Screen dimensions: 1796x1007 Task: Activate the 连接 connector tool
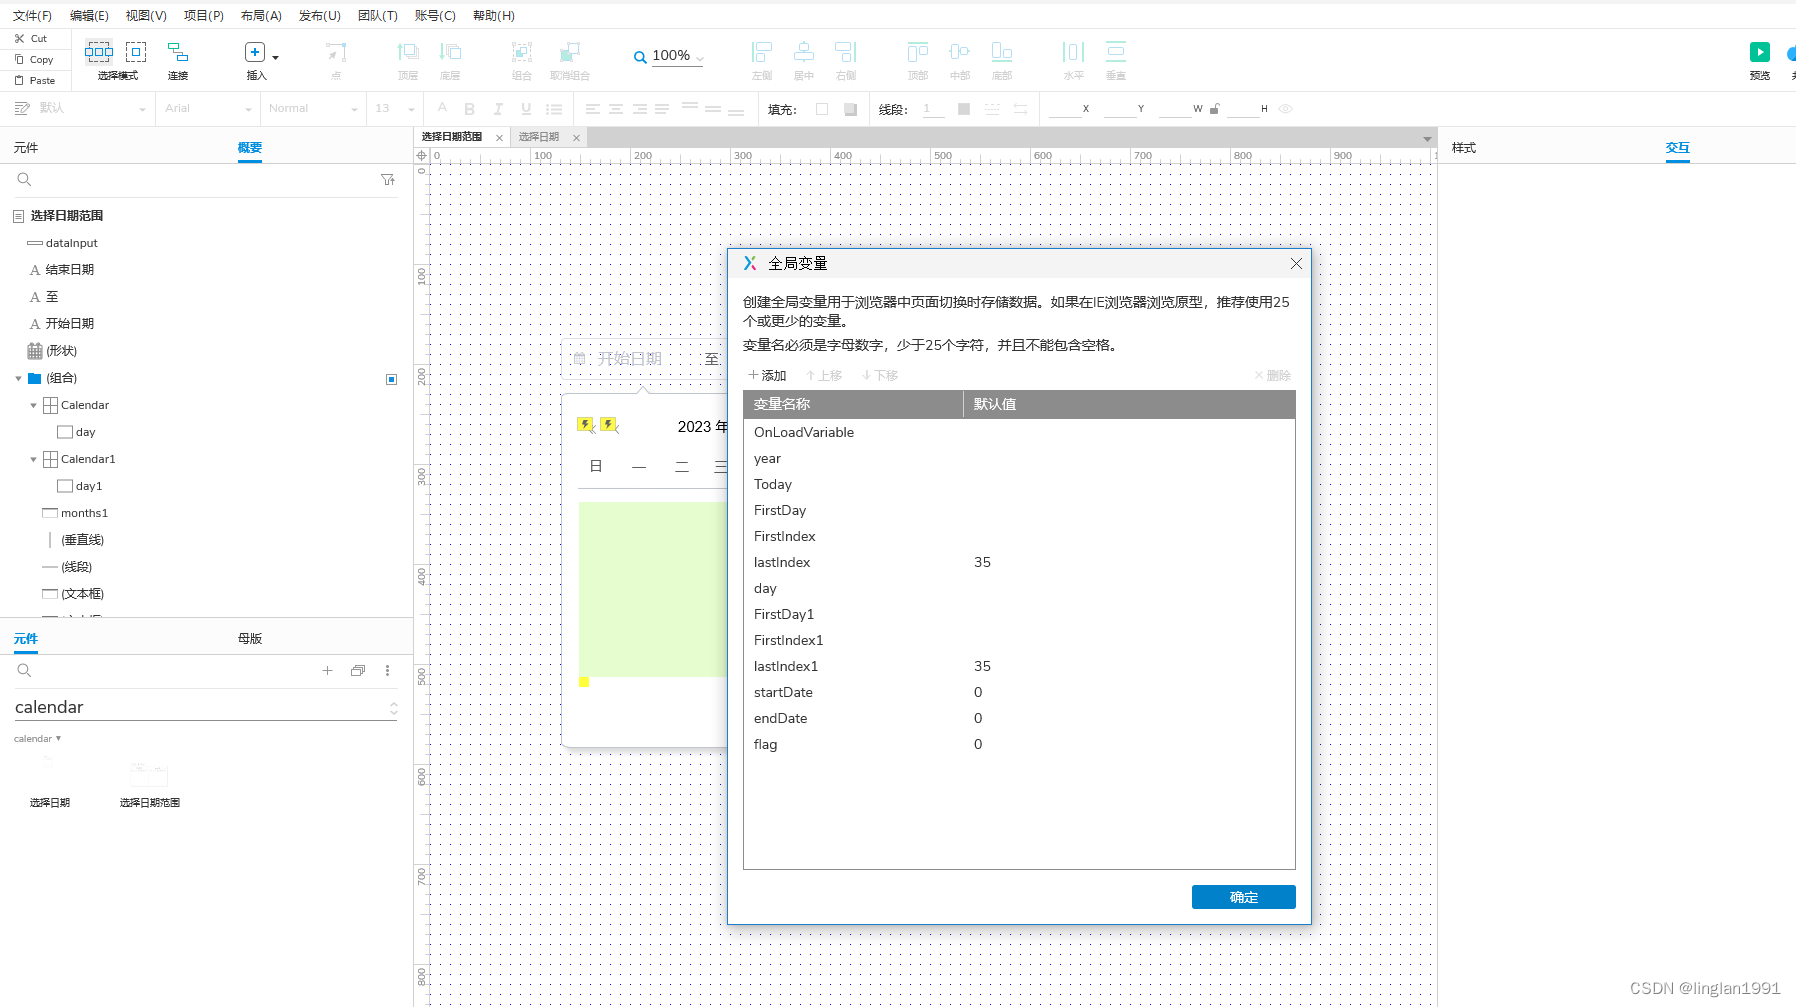coord(177,55)
